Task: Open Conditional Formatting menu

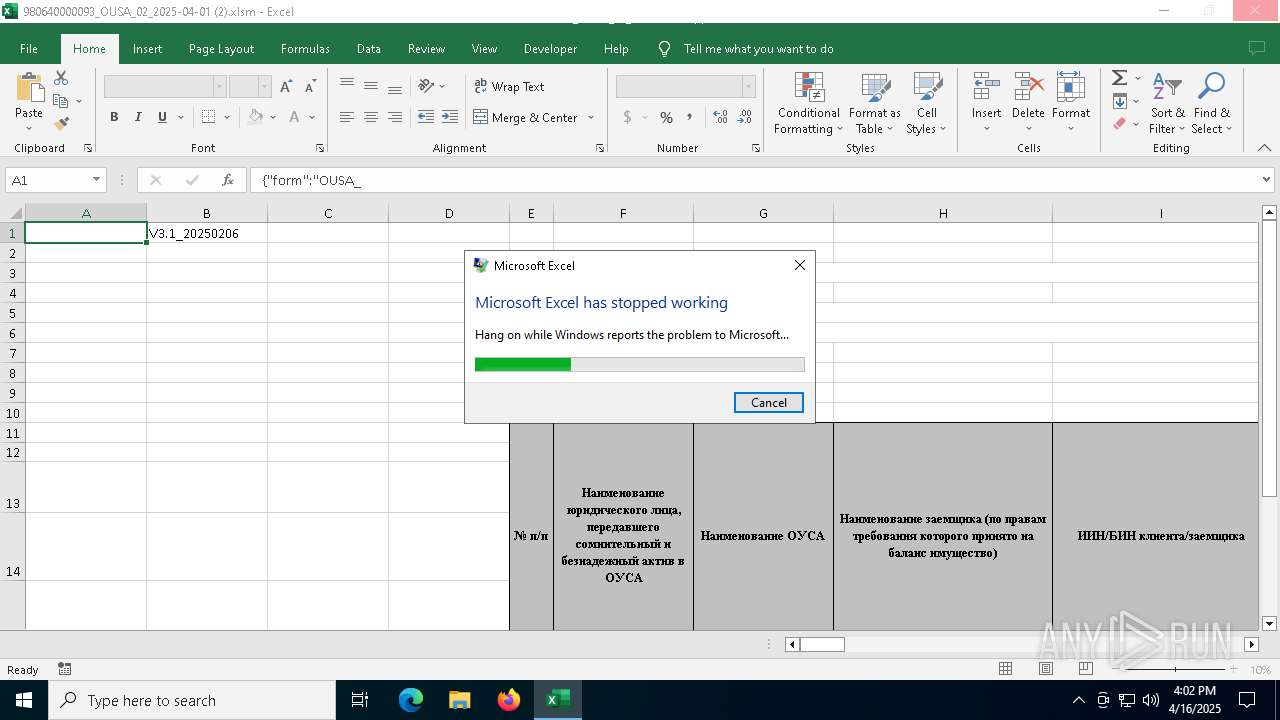Action: coord(809,103)
